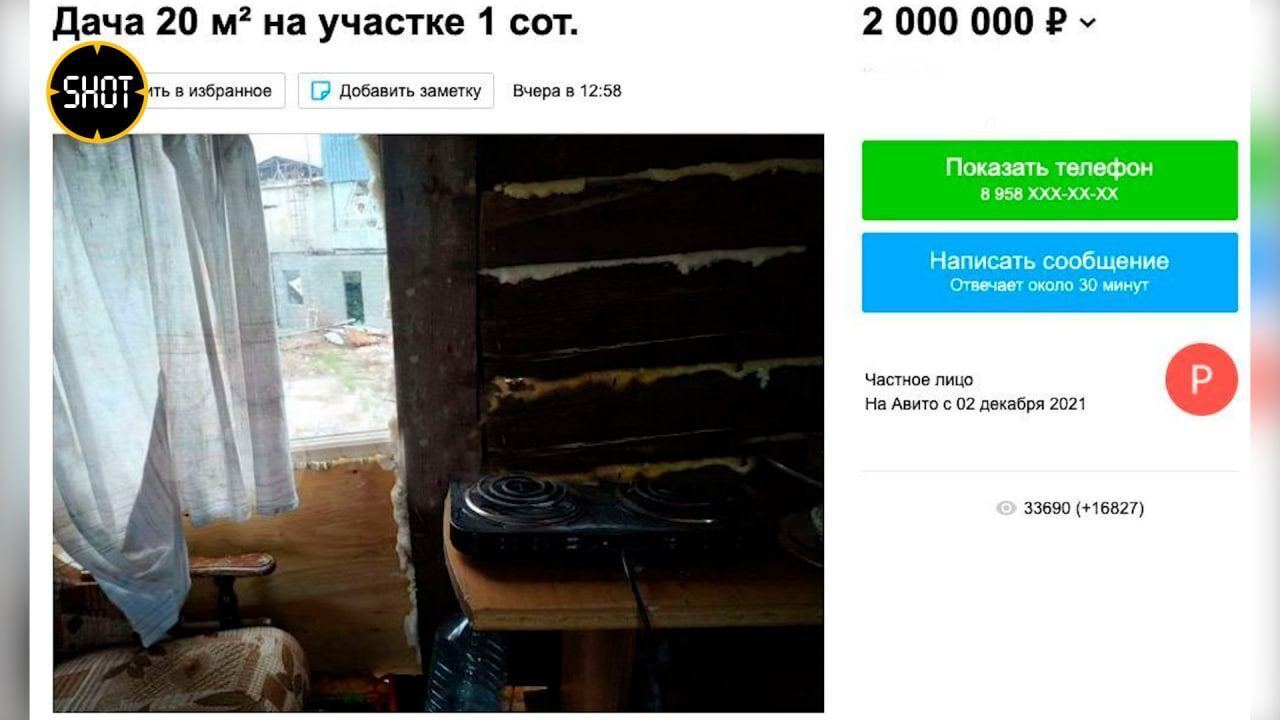Expand the chevron next to the price
Screen dimensions: 1280x720
1088,23
